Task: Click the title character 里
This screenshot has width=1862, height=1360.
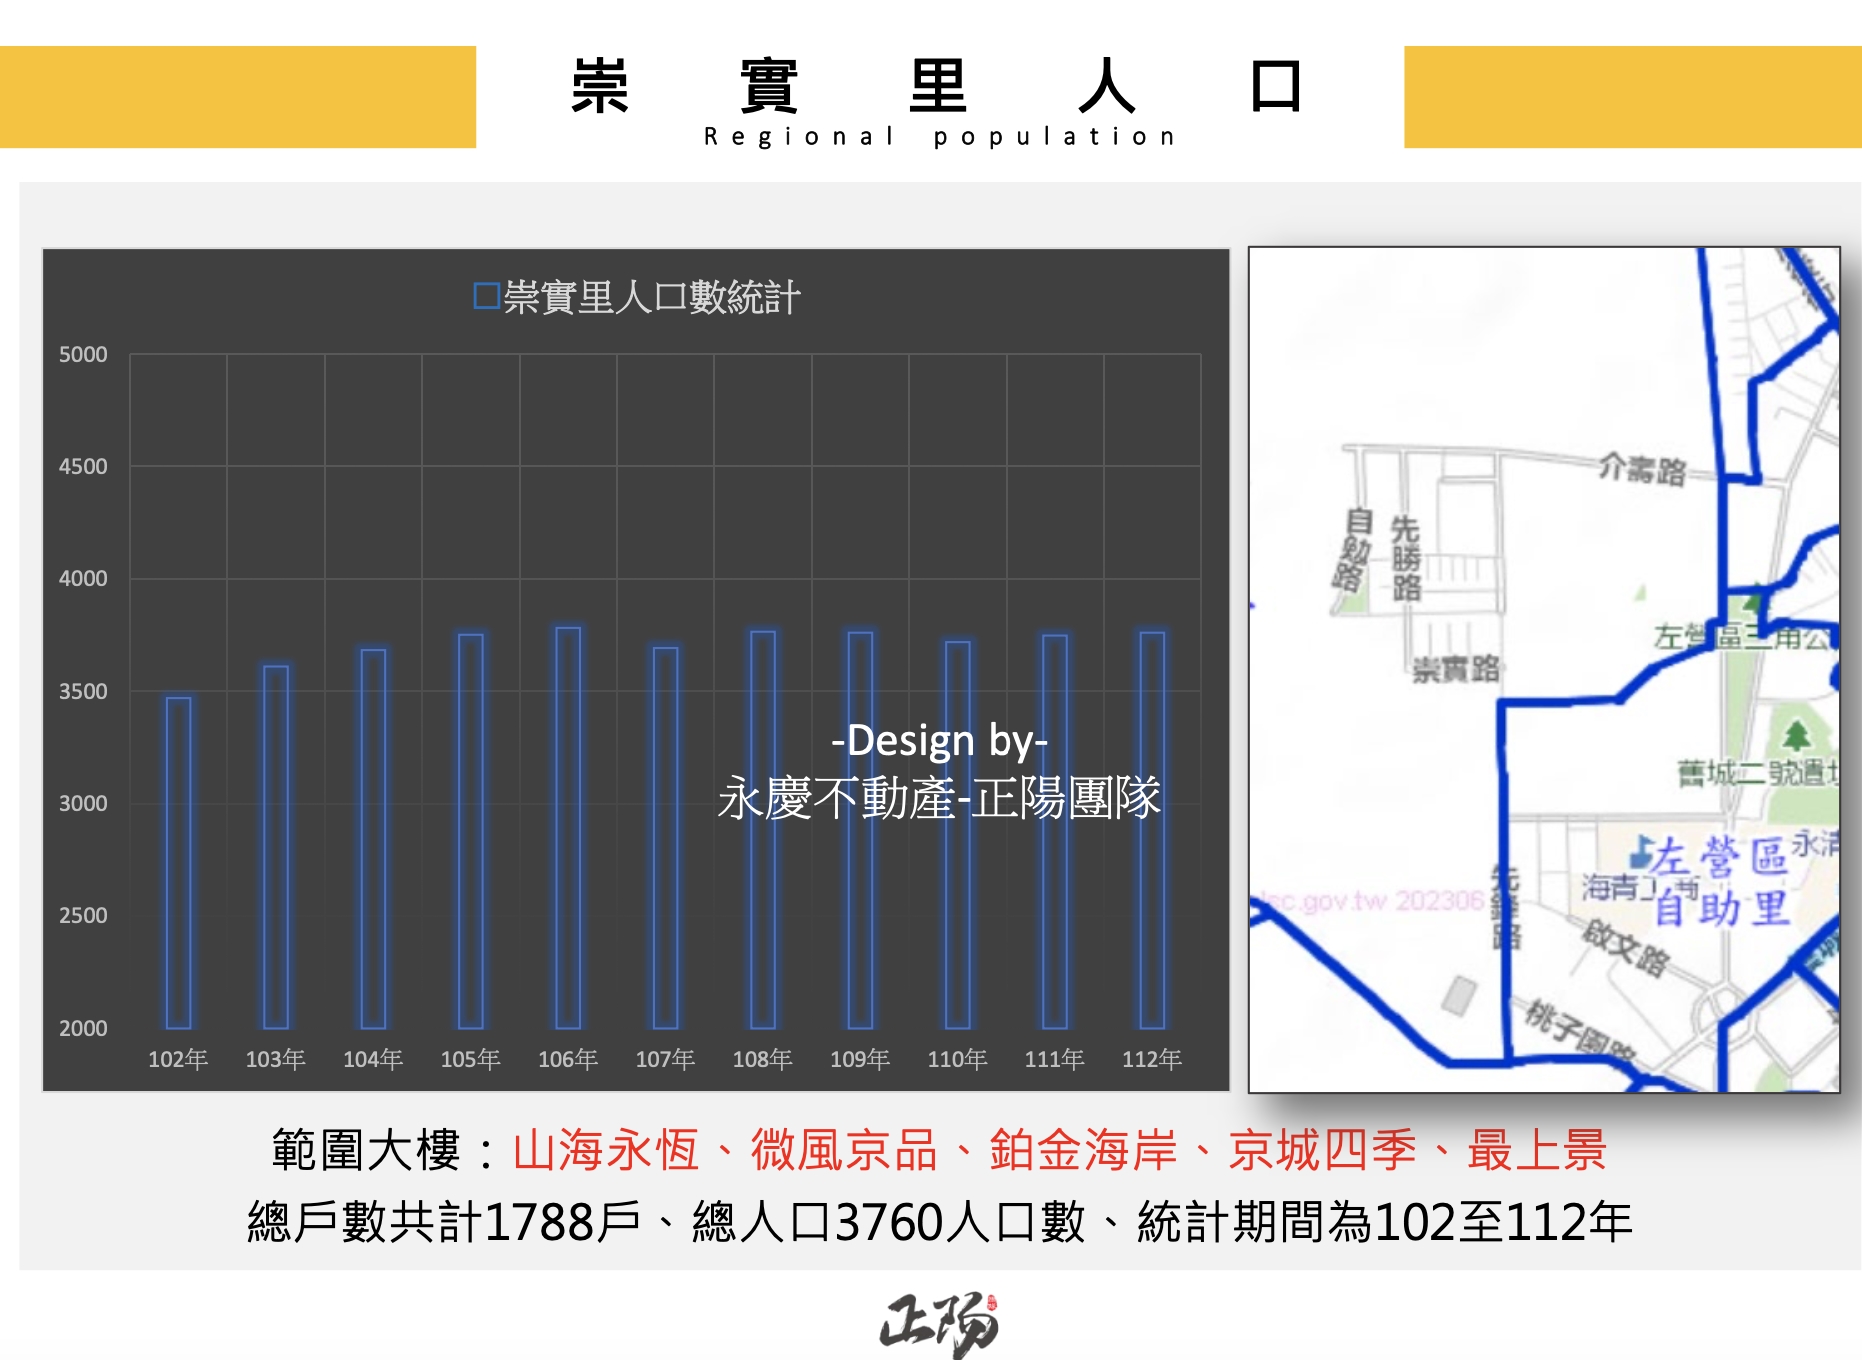Action: [x=938, y=86]
